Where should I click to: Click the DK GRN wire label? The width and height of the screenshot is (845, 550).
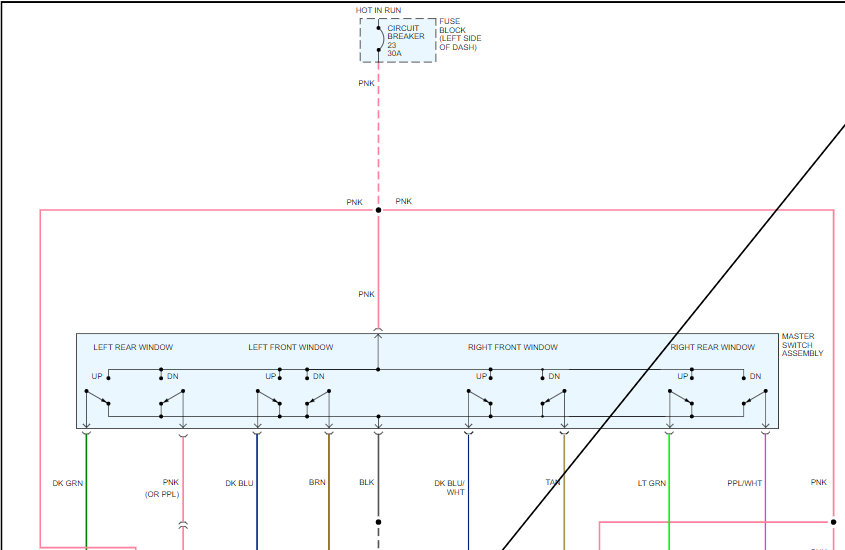68,483
